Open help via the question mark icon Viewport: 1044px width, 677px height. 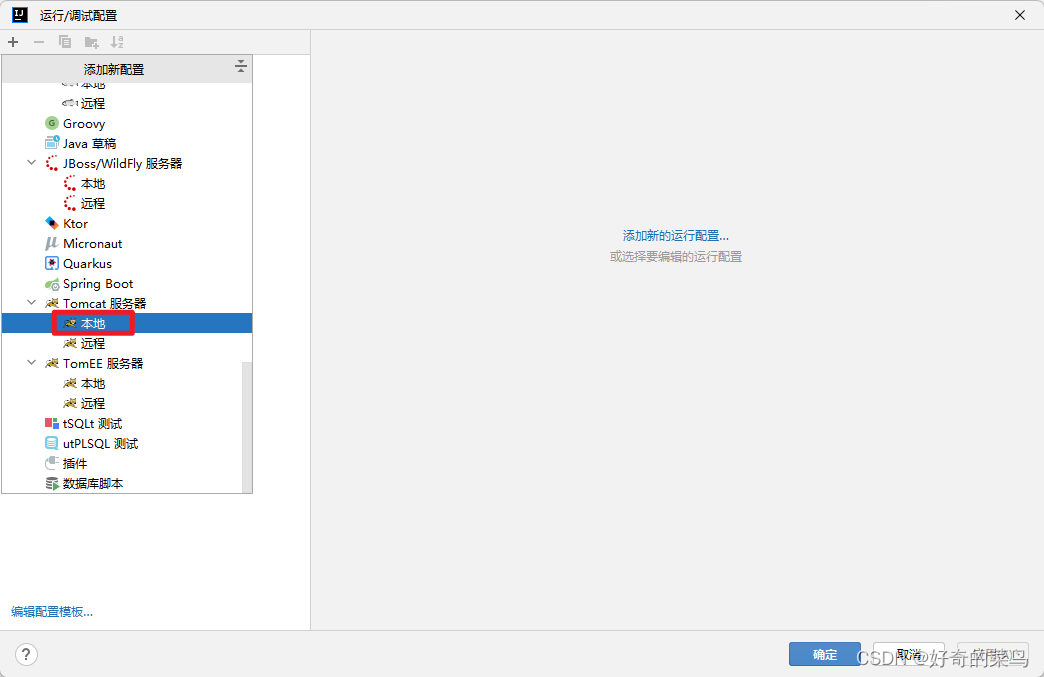(26, 654)
